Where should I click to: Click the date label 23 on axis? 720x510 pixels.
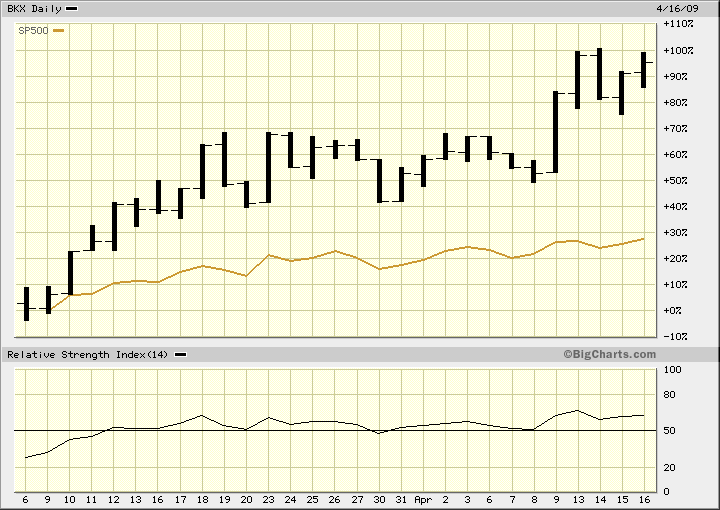(269, 499)
